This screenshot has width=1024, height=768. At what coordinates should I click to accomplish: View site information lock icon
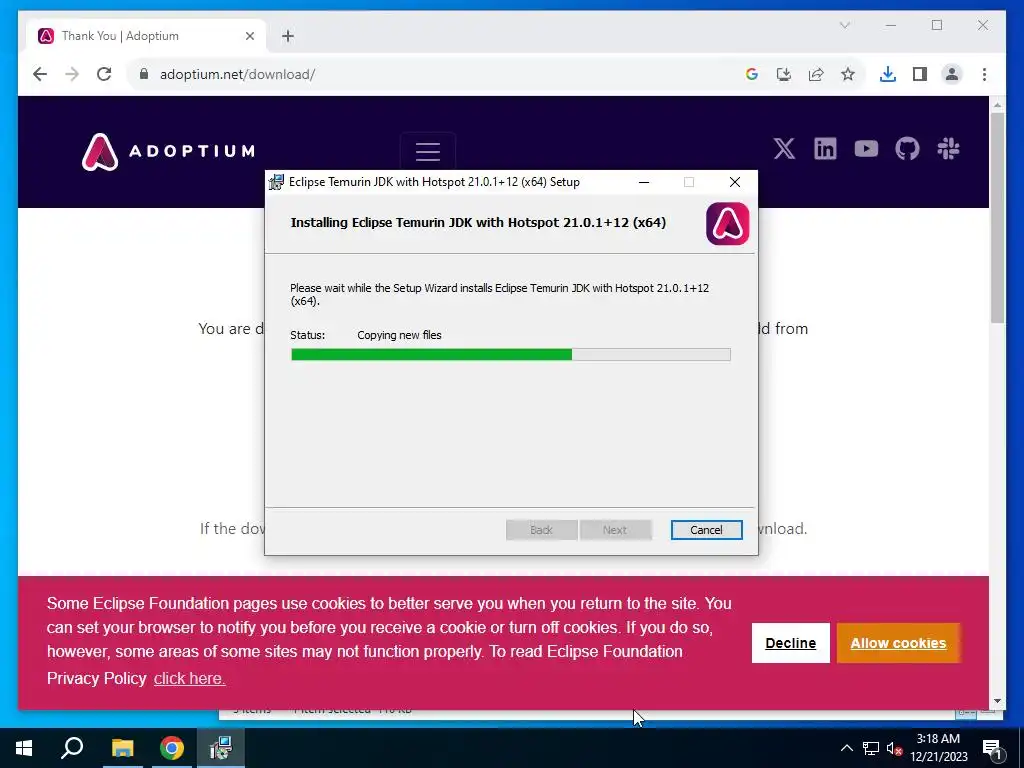point(144,74)
